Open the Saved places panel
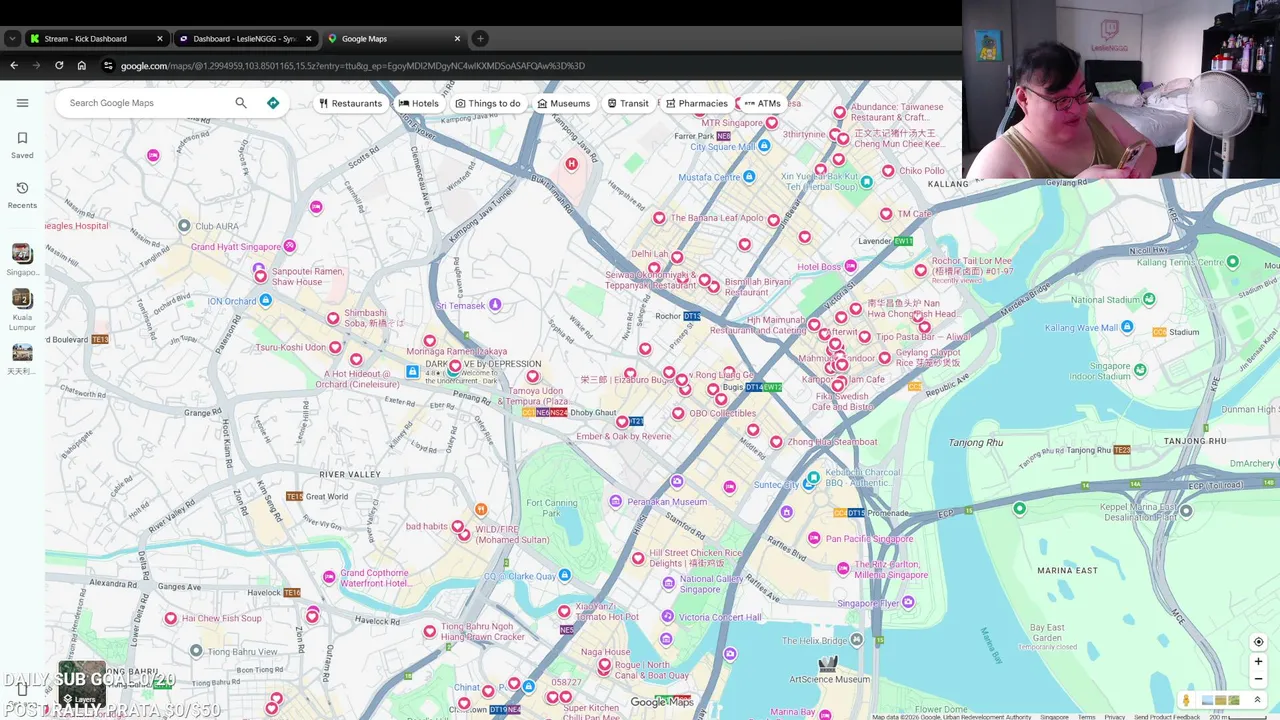This screenshot has height=720, width=1280. point(22,145)
